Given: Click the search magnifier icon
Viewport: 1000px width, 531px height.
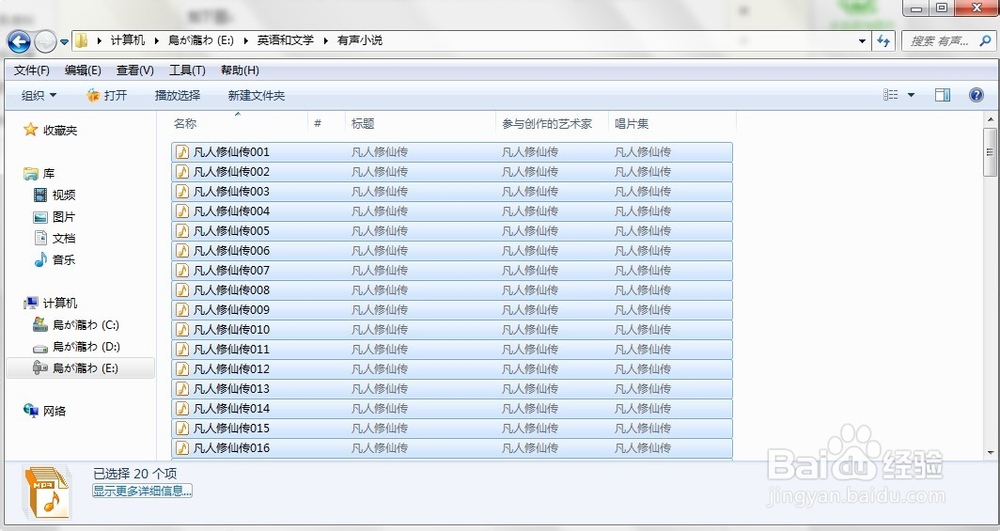Looking at the screenshot, I should coord(985,41).
